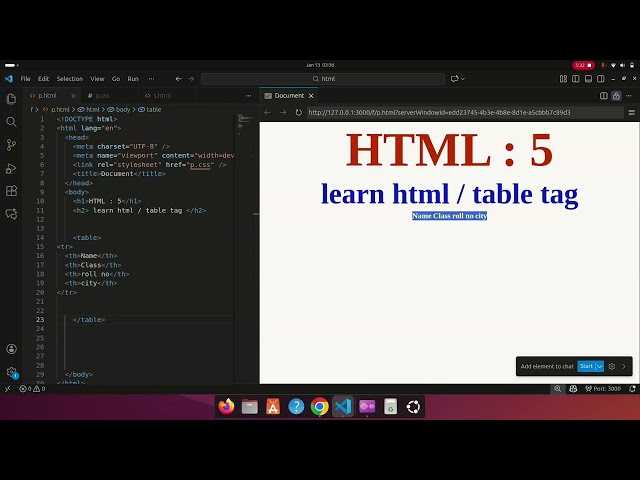This screenshot has height=480, width=640.
Task: Open the Manage gear in activity bar
Action: (11, 372)
